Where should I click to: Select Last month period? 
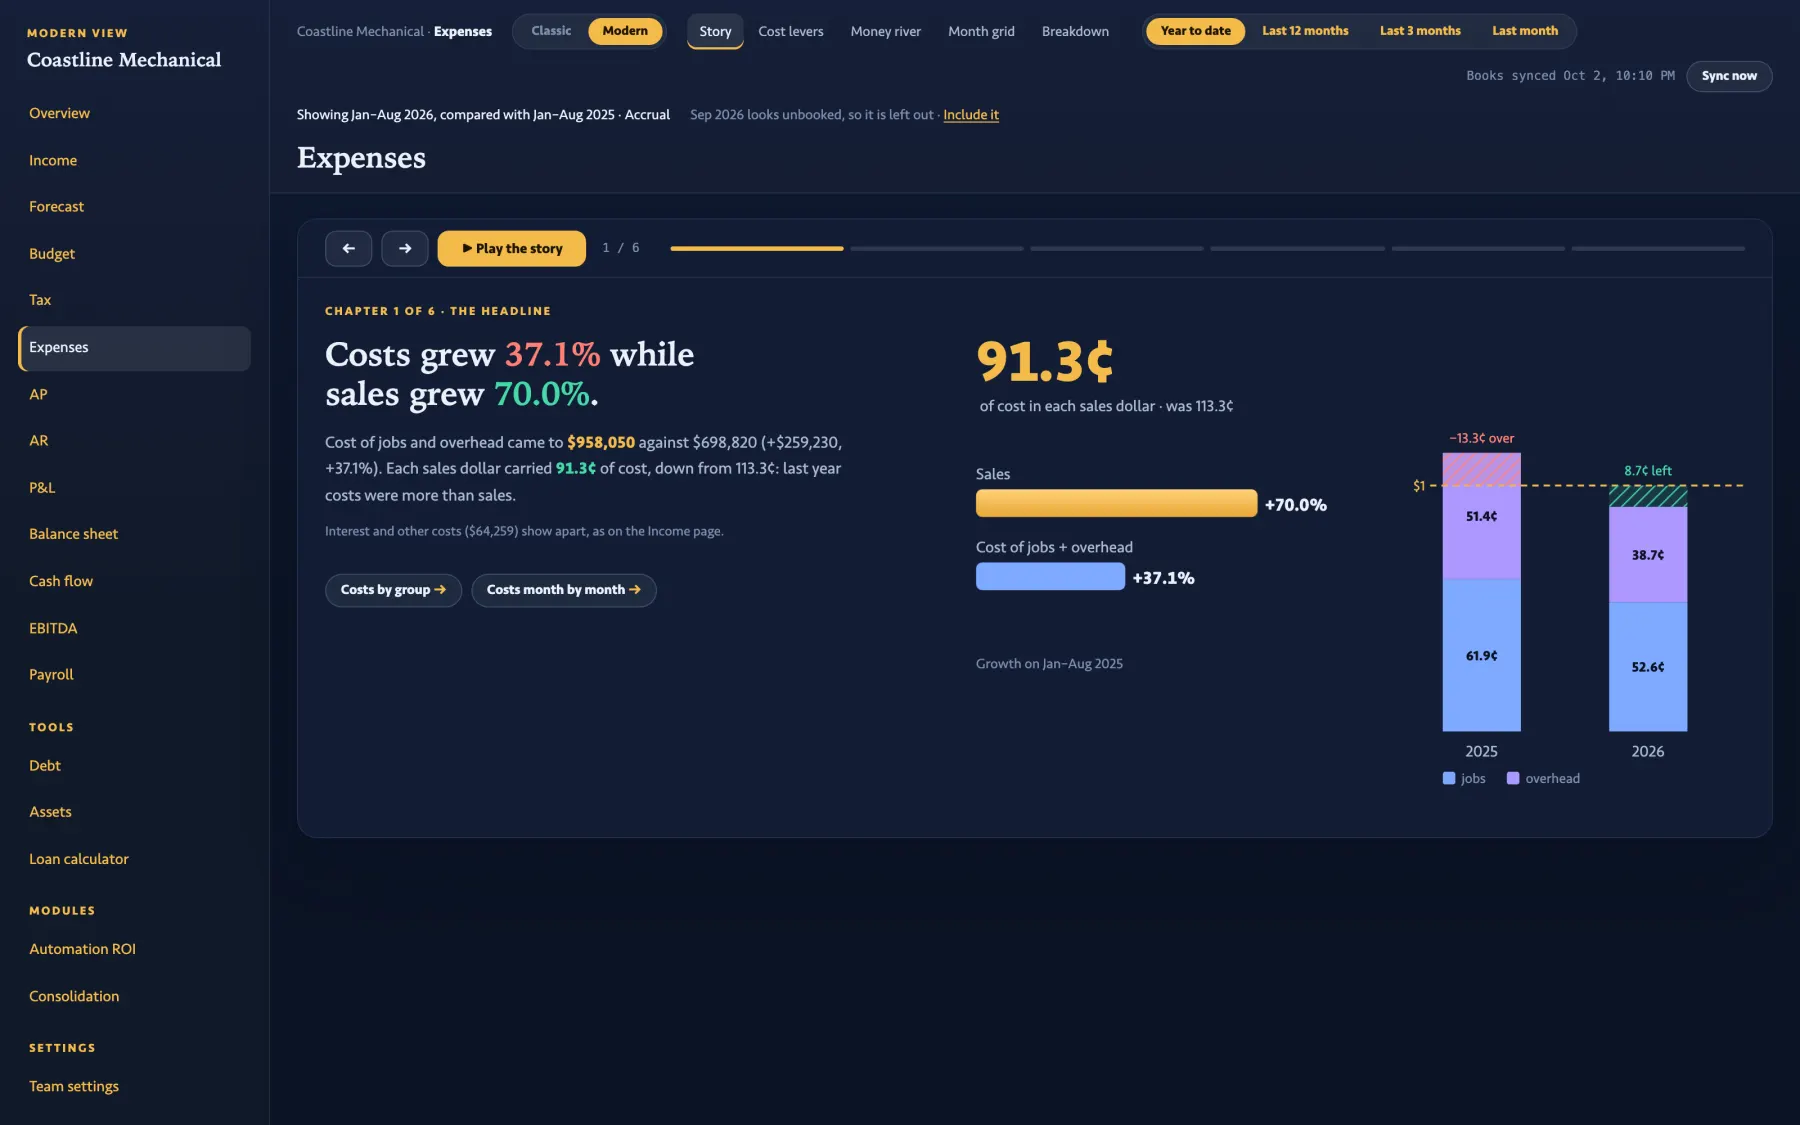click(x=1525, y=31)
